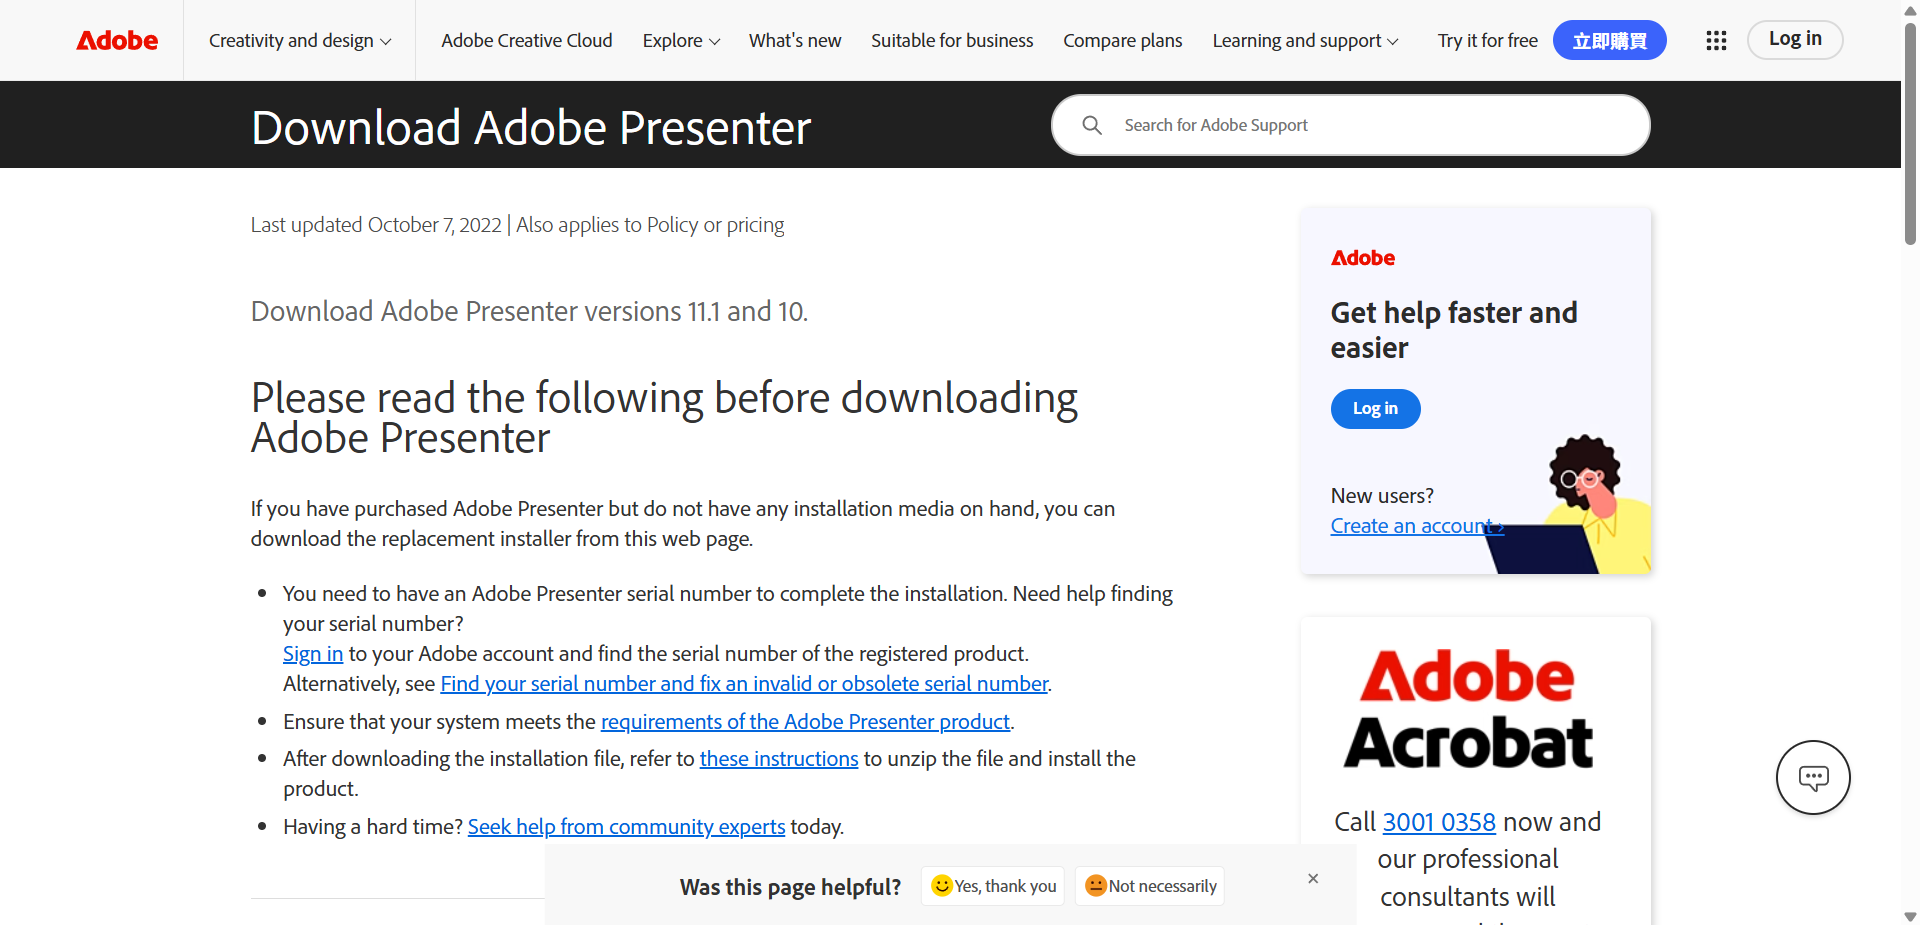Close the page feedback bar
The image size is (1920, 925).
tap(1313, 878)
